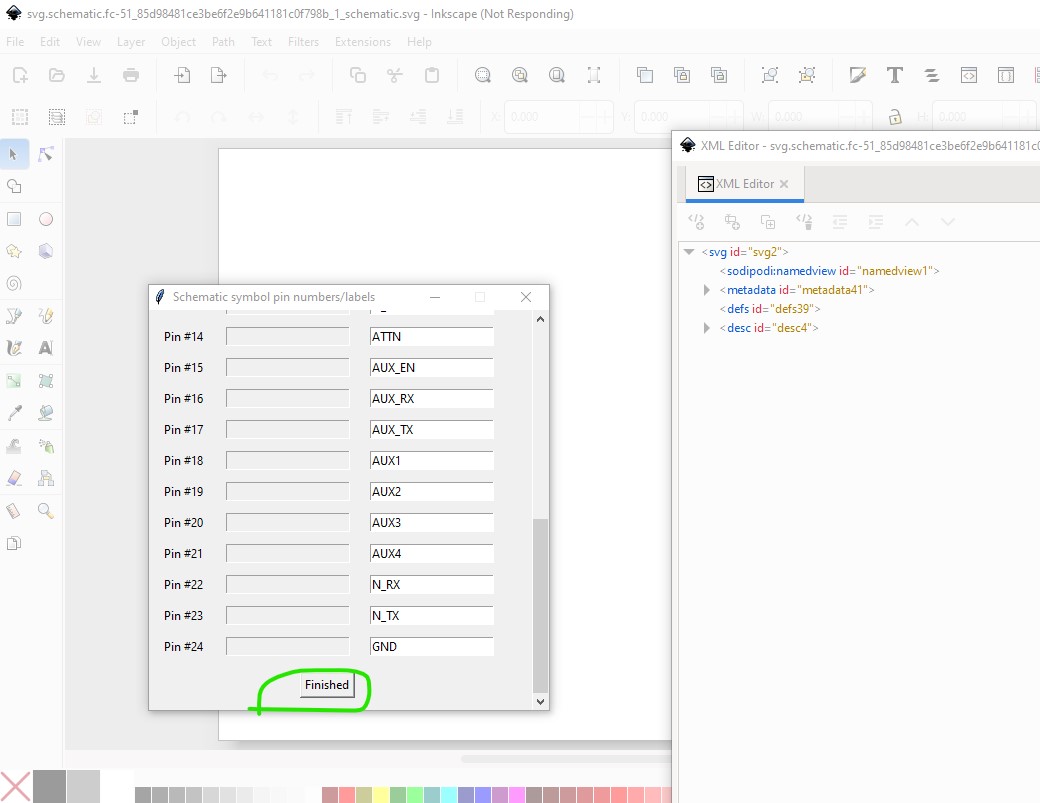
Task: Click the Finished button
Action: 327,685
